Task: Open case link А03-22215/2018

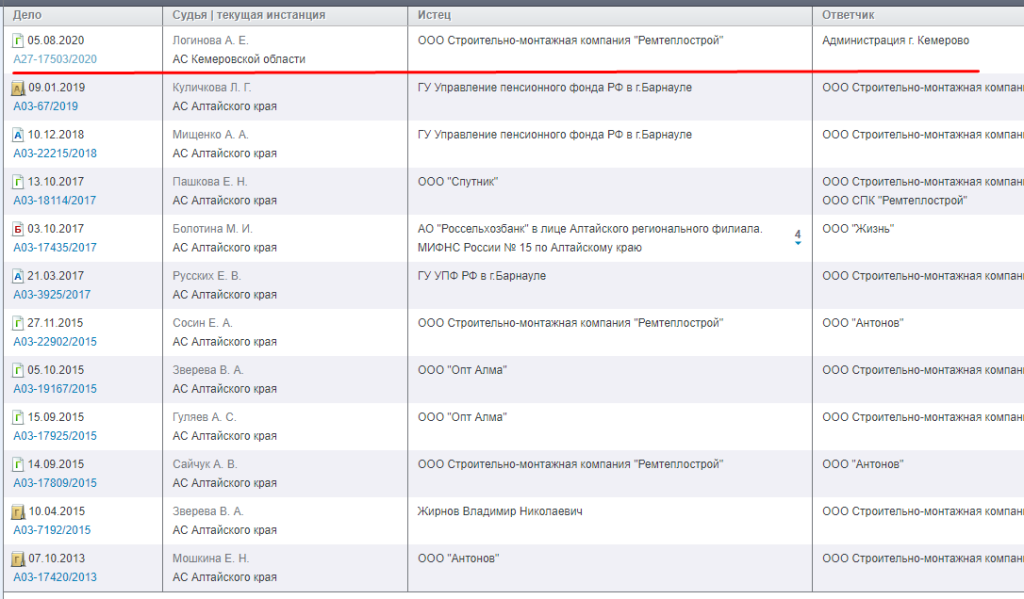Action: 55,153
